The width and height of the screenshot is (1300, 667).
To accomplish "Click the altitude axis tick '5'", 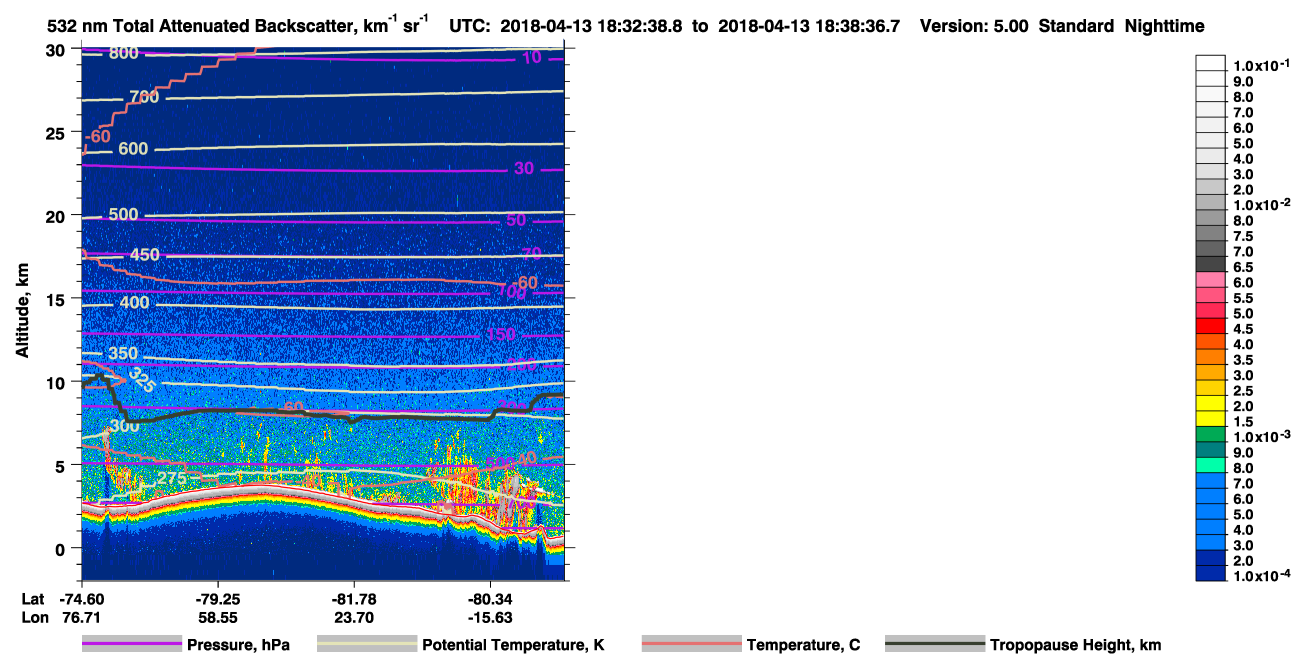I will click(x=62, y=465).
